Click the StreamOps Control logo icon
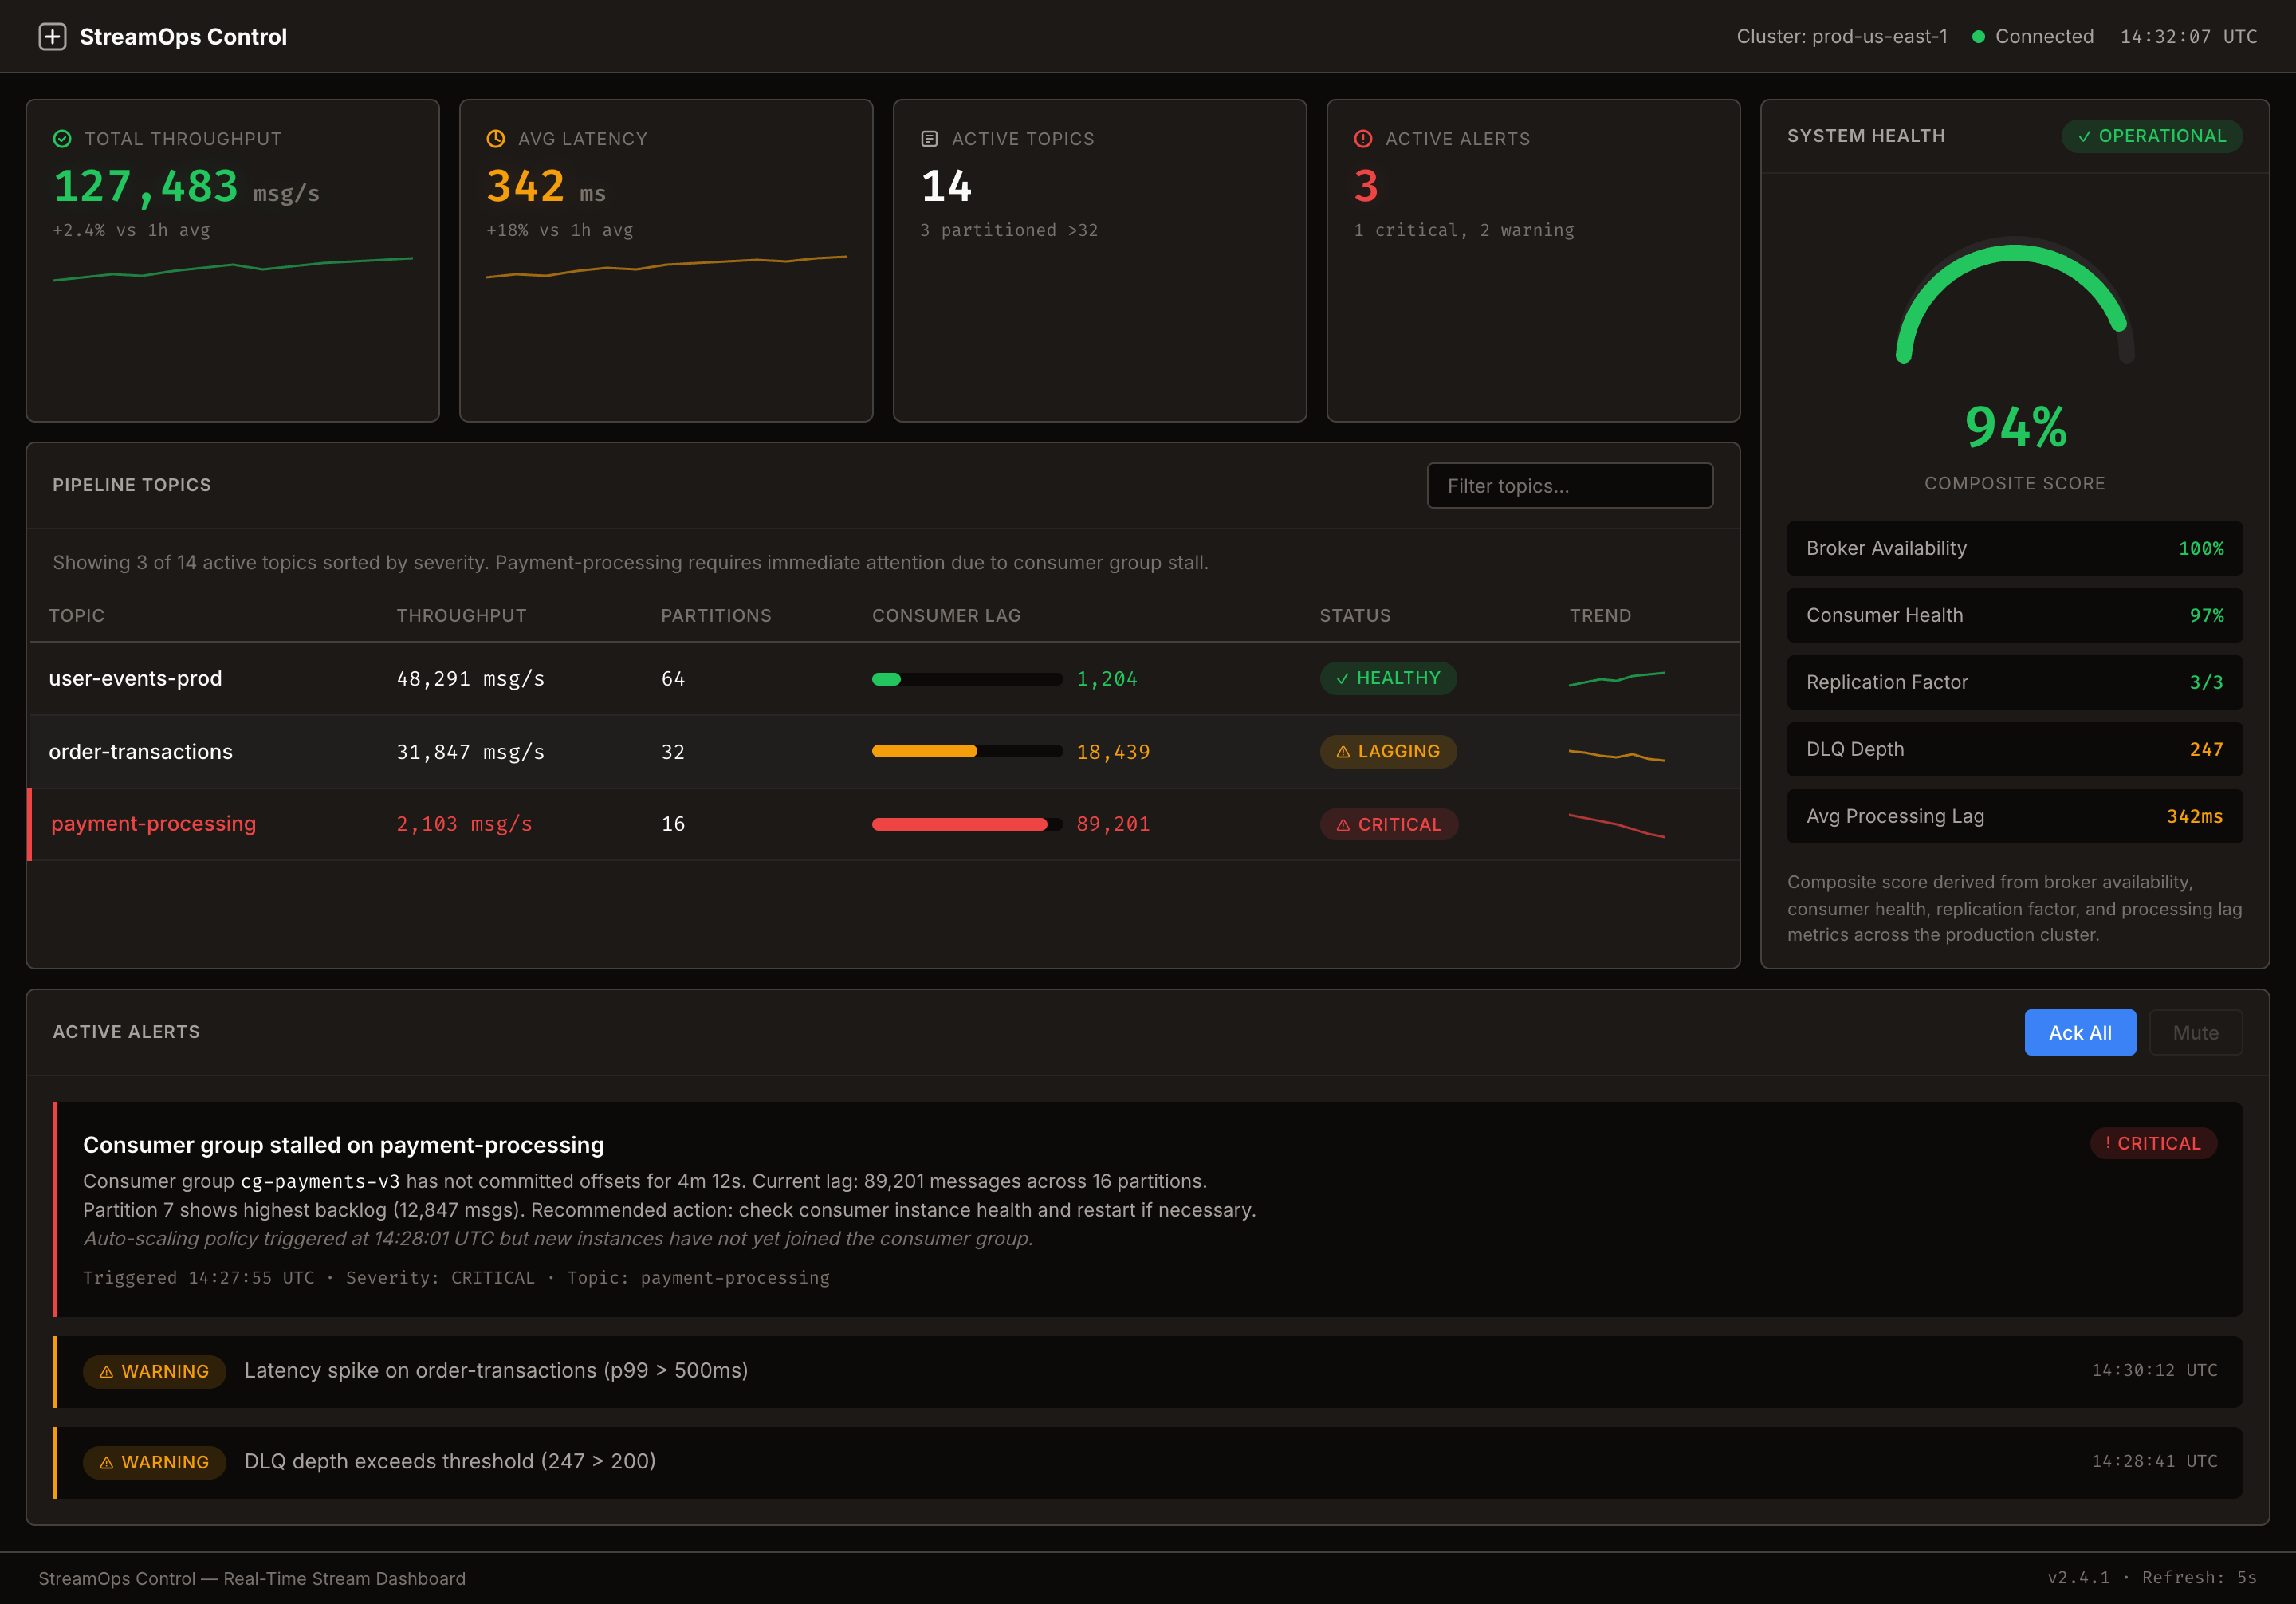The image size is (2296, 1604). click(x=52, y=36)
